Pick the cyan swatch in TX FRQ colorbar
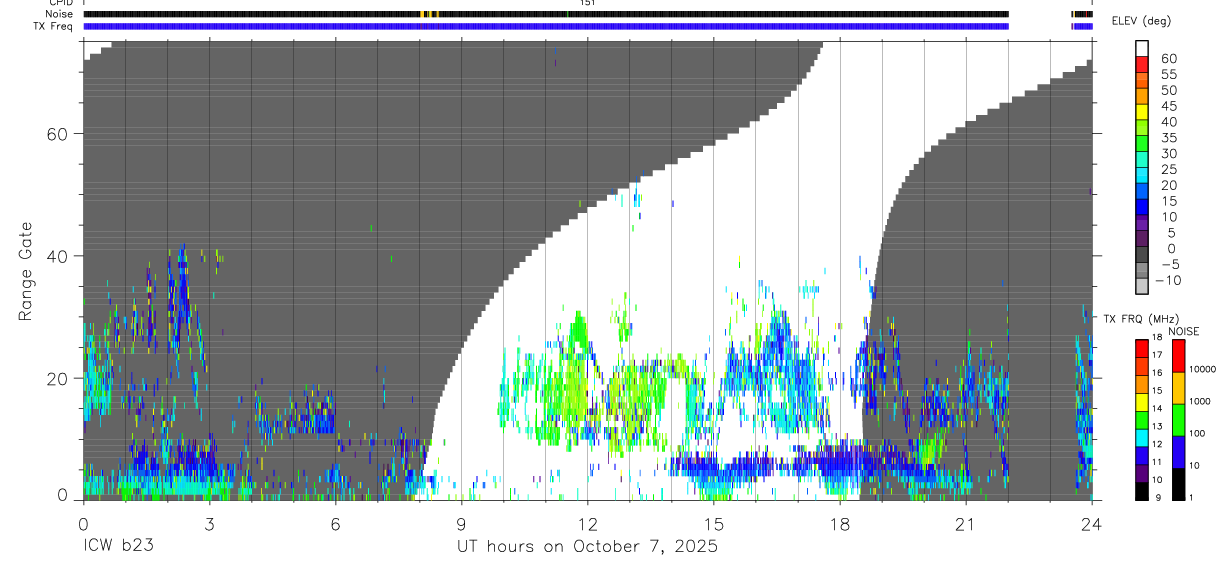The image size is (1228, 567). [1142, 439]
